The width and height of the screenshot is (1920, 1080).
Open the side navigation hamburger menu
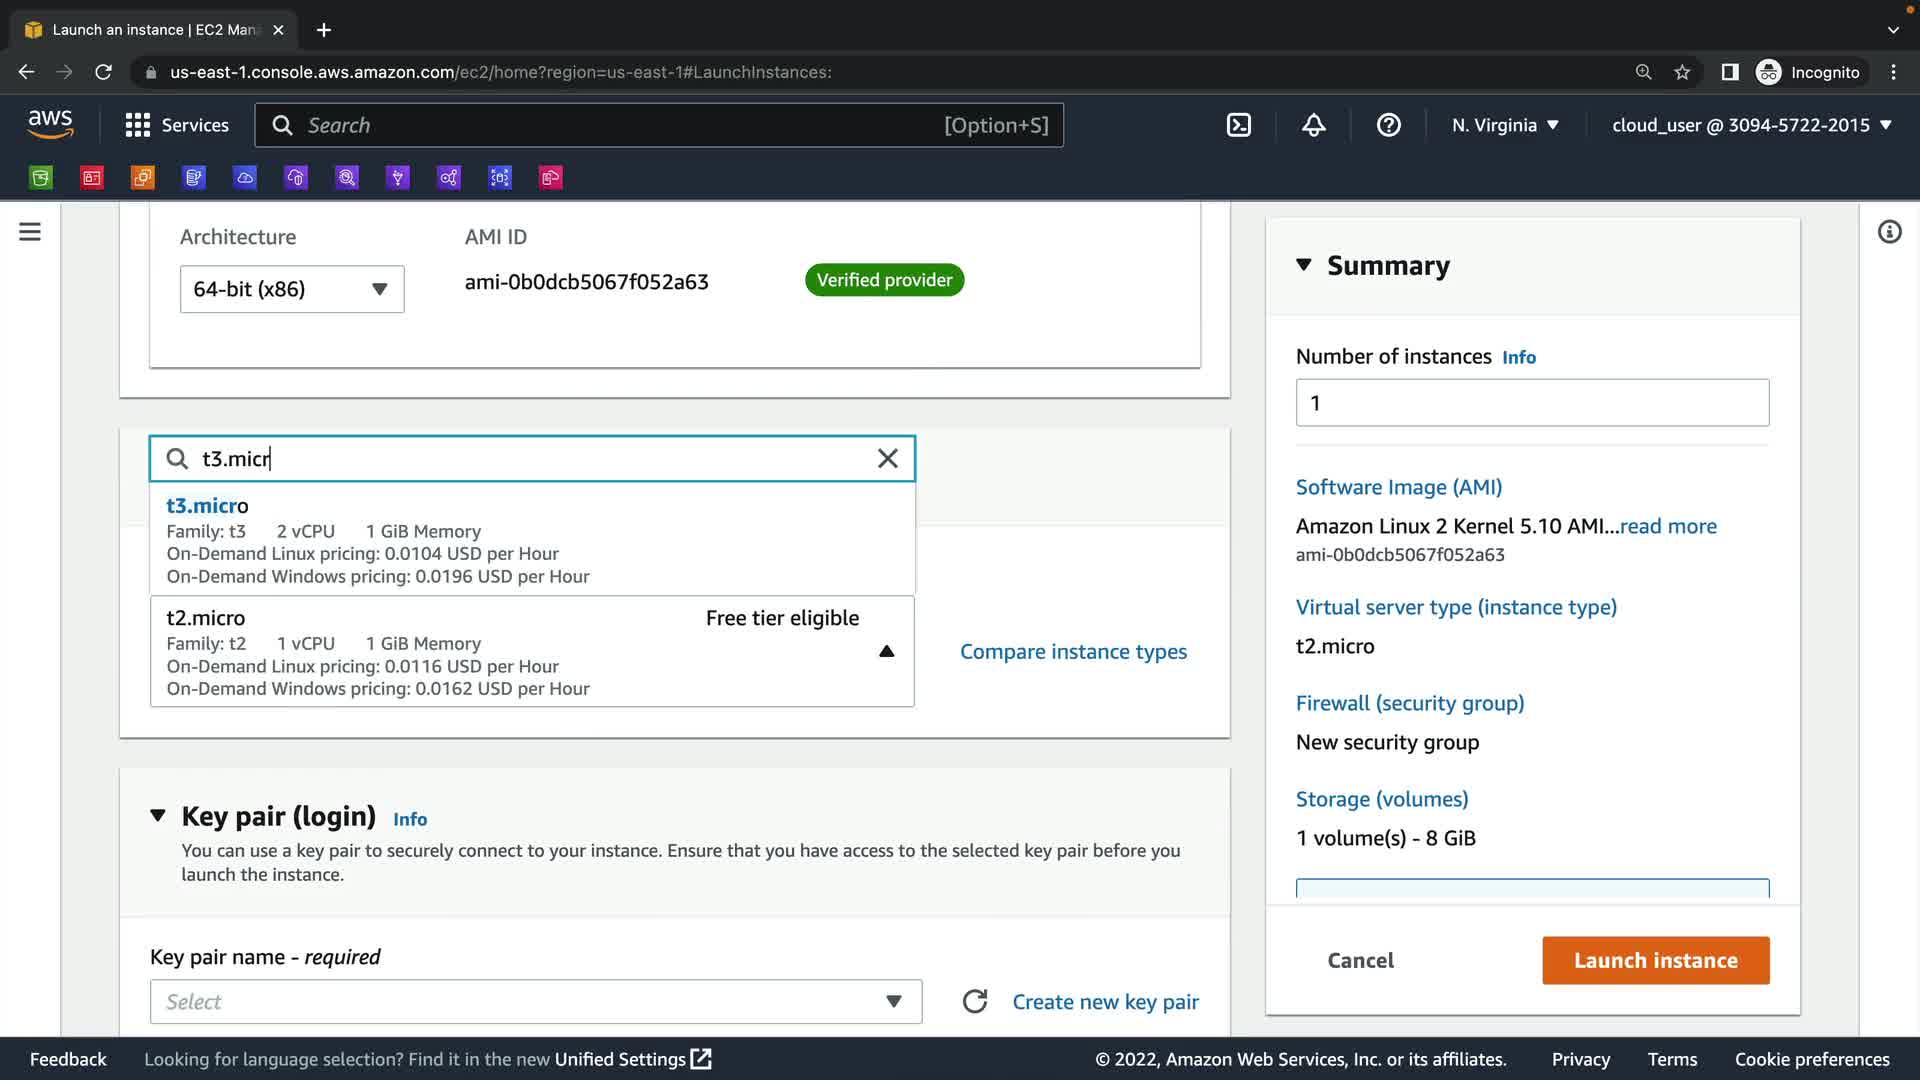(30, 232)
